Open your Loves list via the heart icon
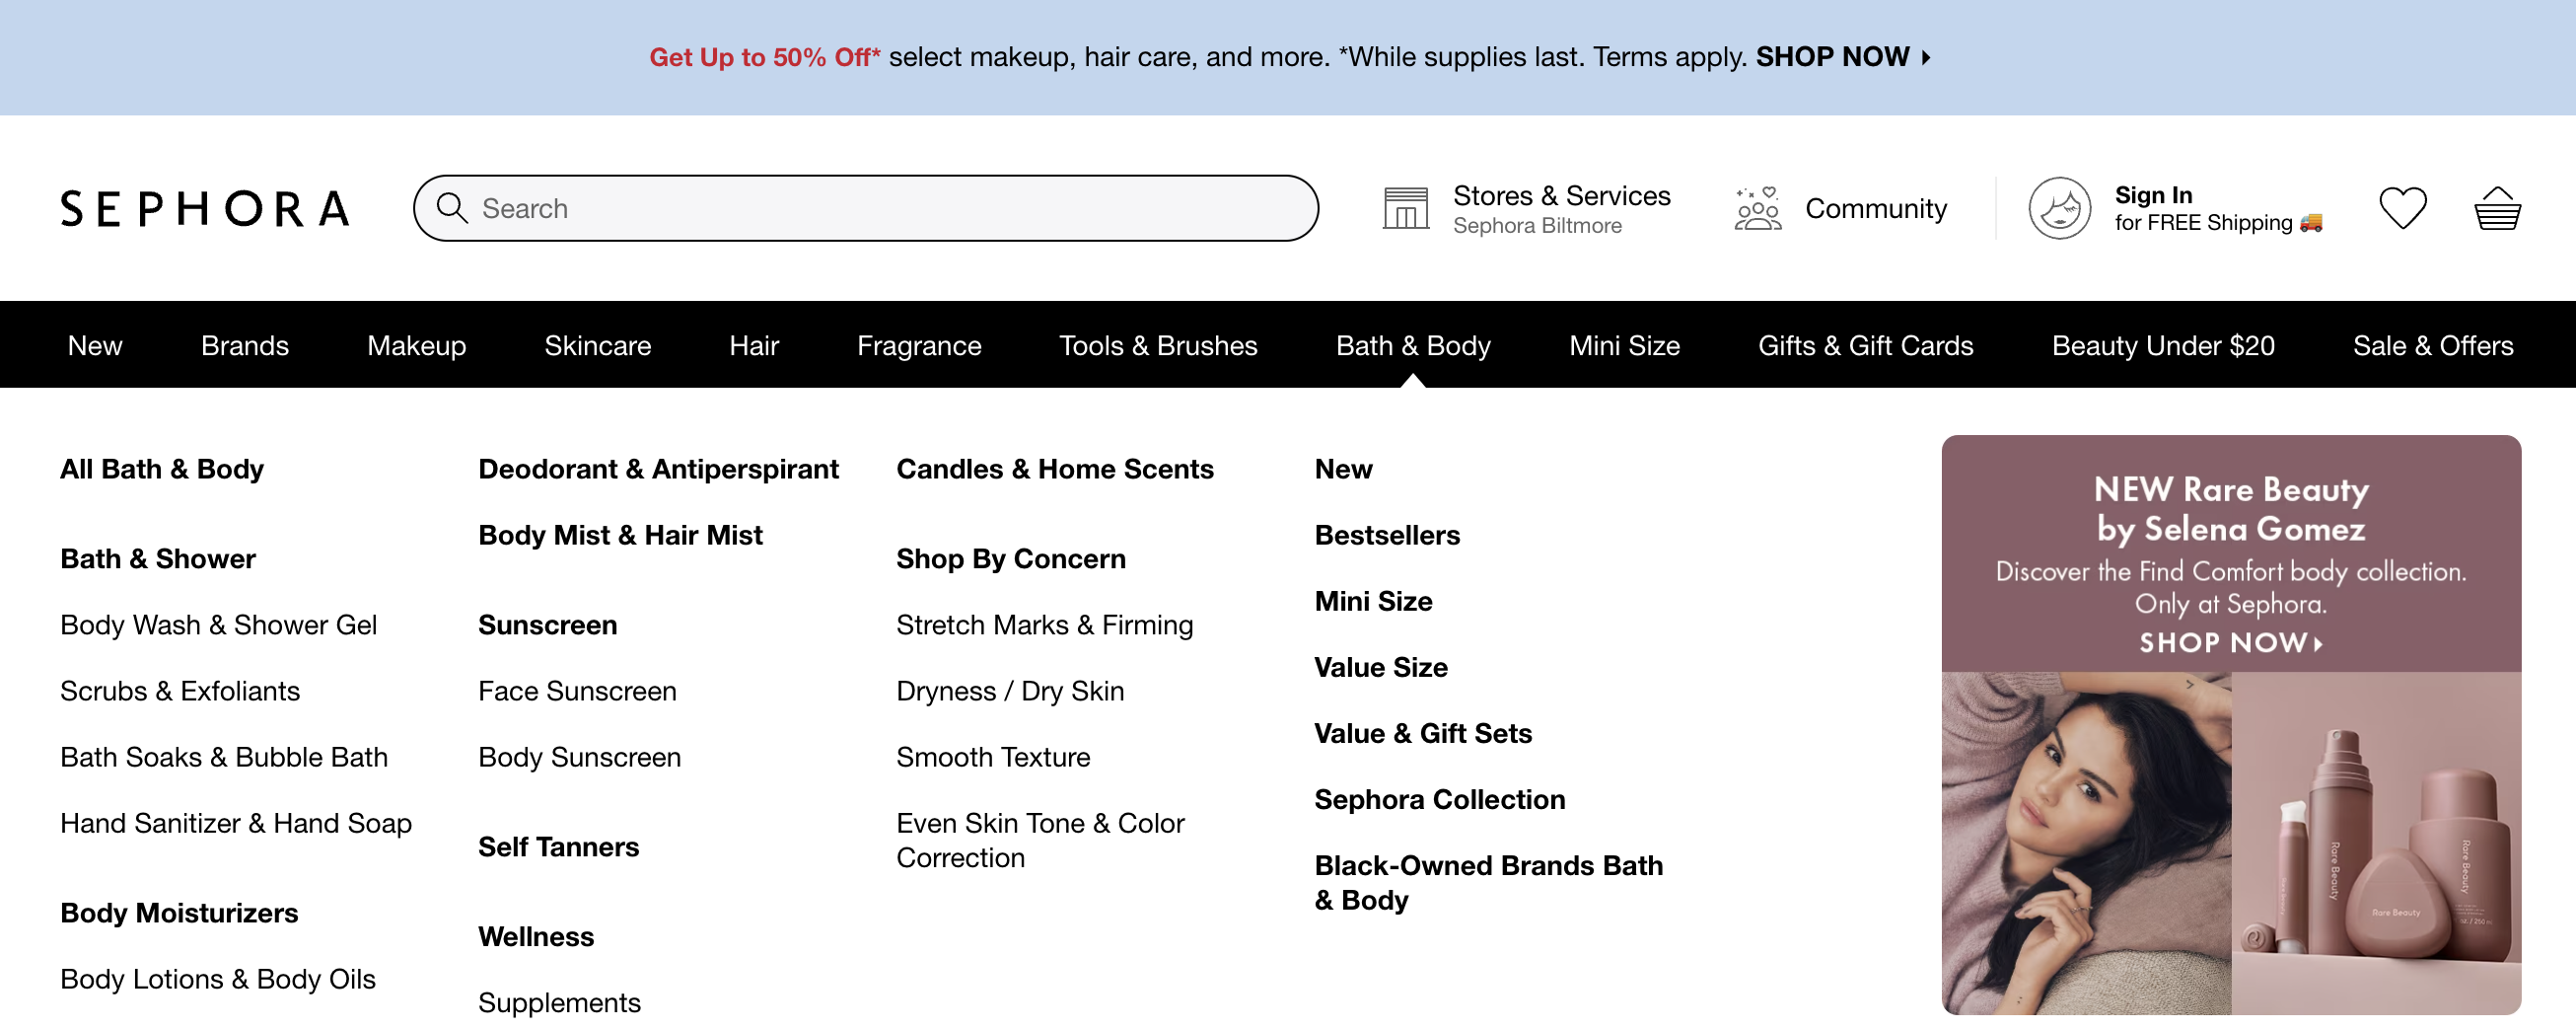Viewport: 2576px width, 1029px height. coord(2404,207)
